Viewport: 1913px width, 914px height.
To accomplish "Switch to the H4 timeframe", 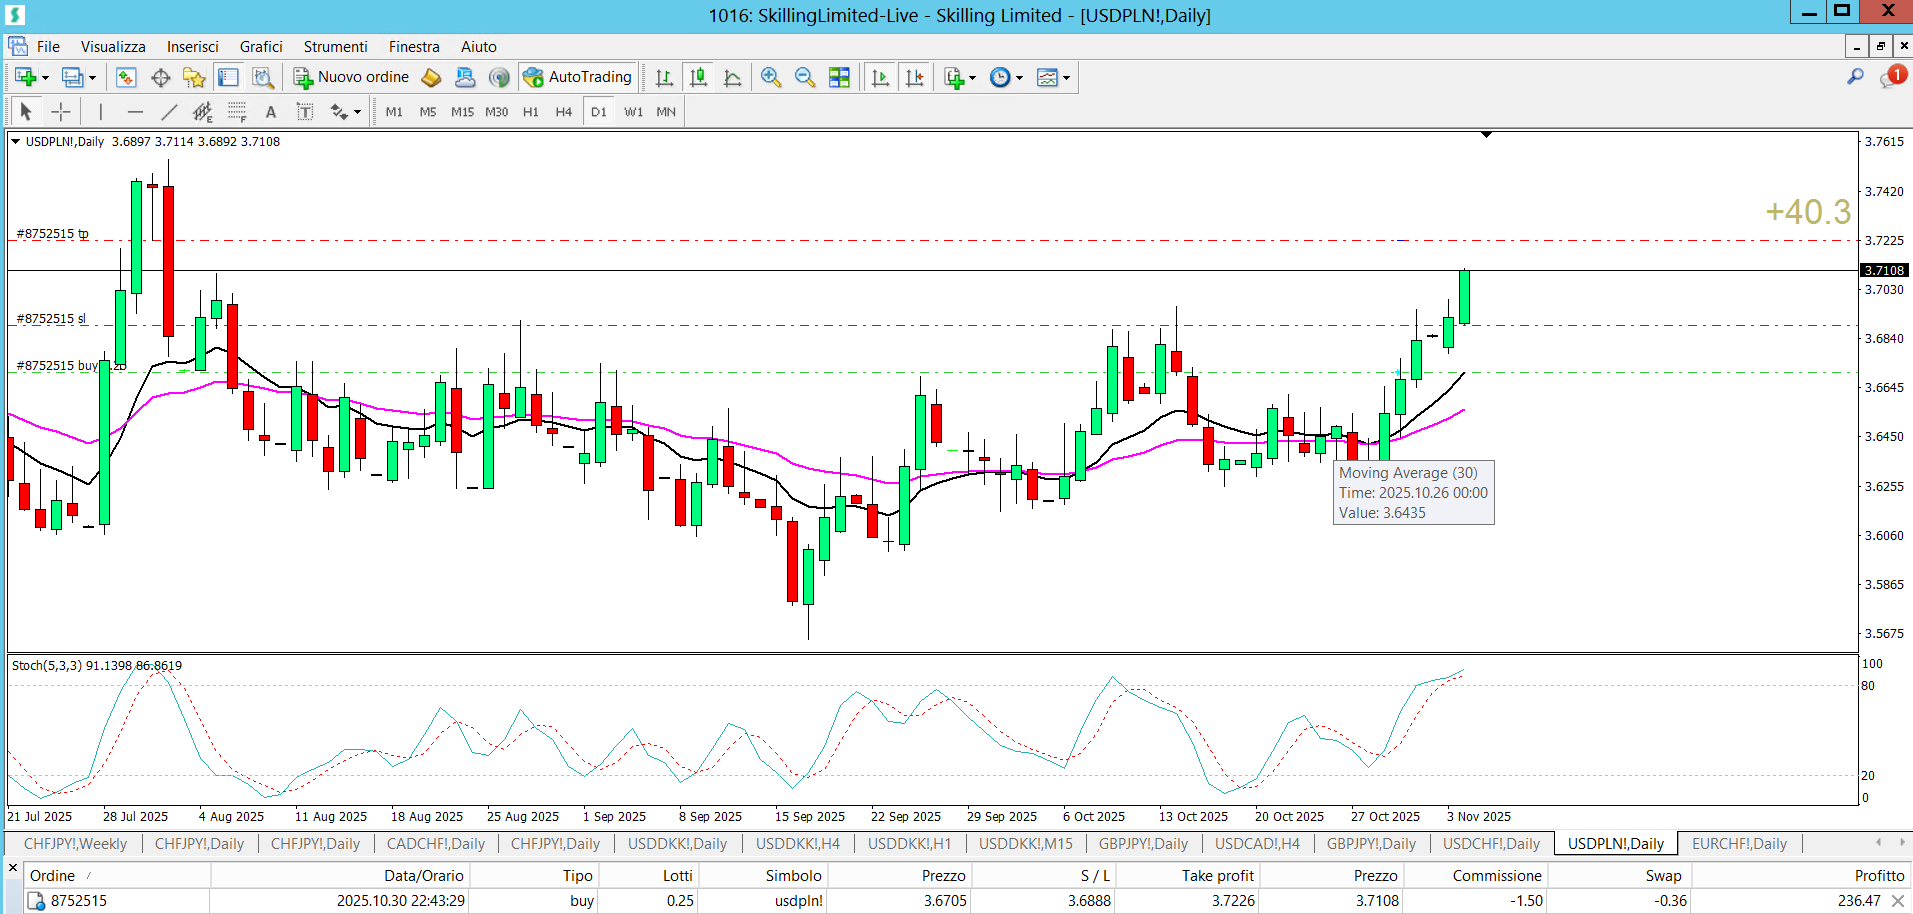I will (x=563, y=112).
